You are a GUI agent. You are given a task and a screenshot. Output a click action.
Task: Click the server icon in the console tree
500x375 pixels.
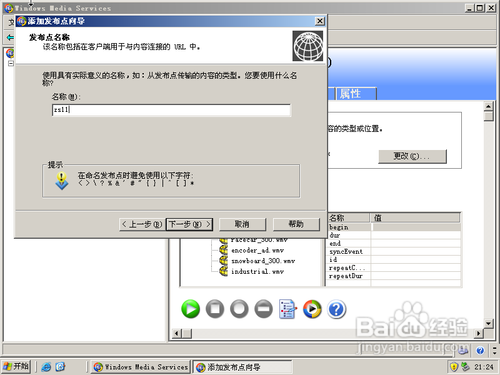point(10,53)
